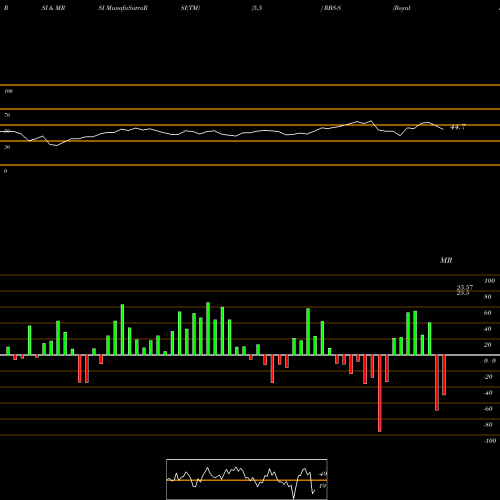Click the '(Royal' header text
Image resolution: width=500 pixels, height=500 pixels.
[x=402, y=8]
